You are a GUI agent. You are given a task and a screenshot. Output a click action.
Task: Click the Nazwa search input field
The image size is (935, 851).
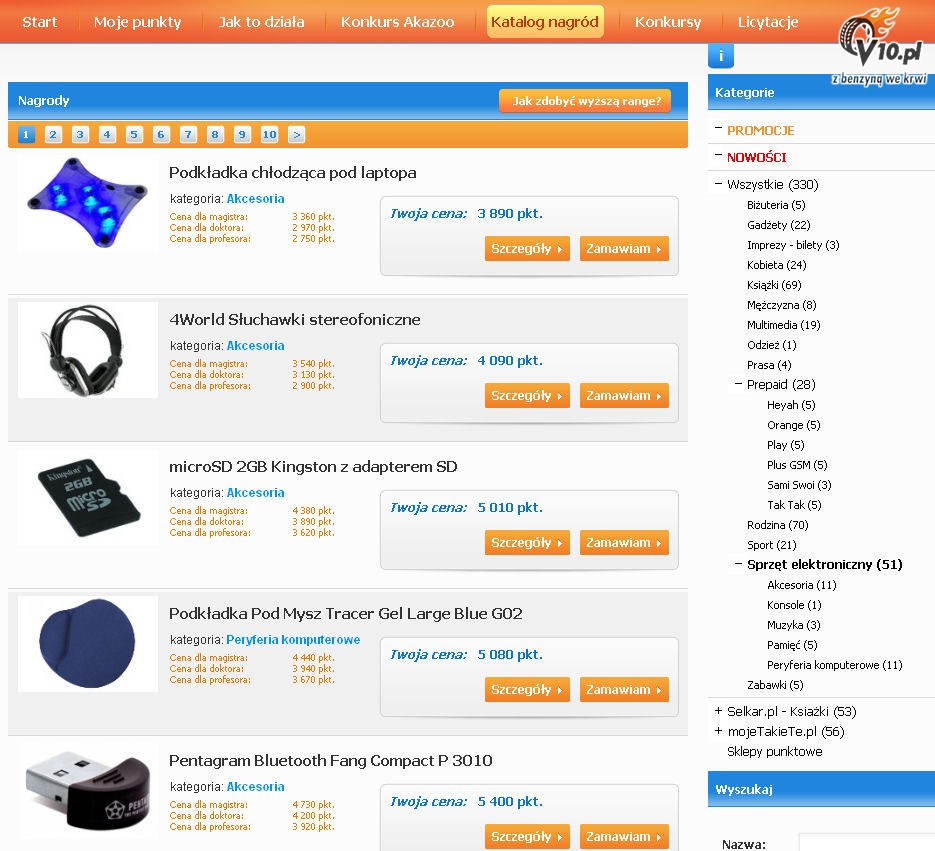[866, 842]
